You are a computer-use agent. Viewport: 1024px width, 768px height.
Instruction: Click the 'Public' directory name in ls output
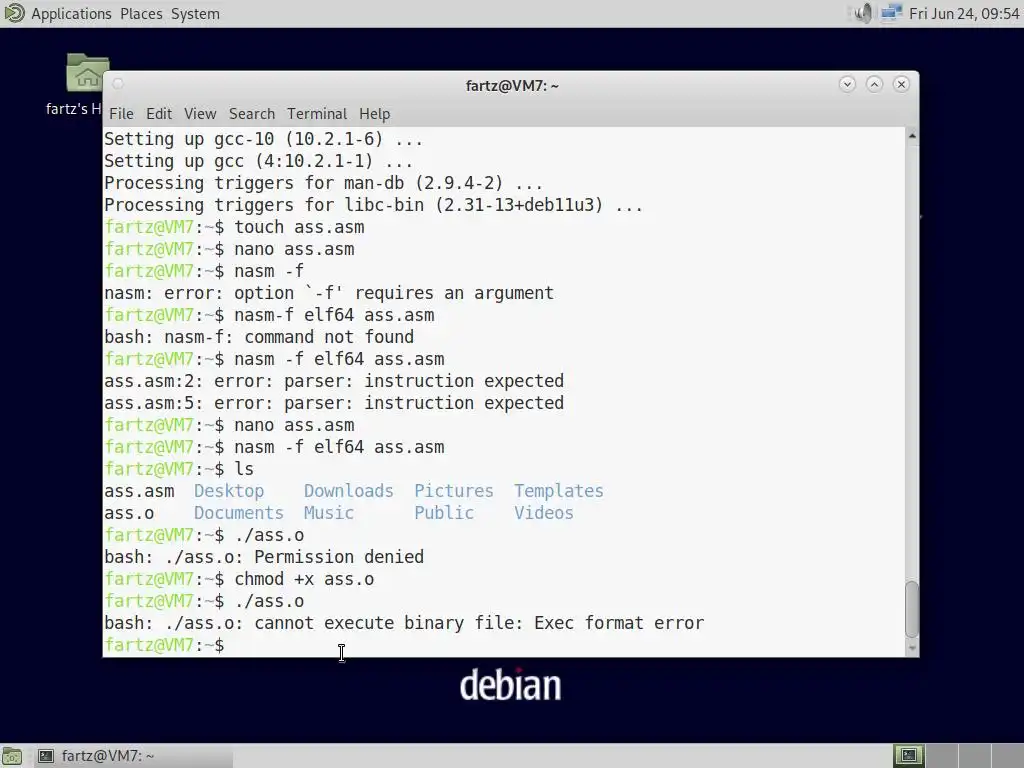click(x=444, y=513)
